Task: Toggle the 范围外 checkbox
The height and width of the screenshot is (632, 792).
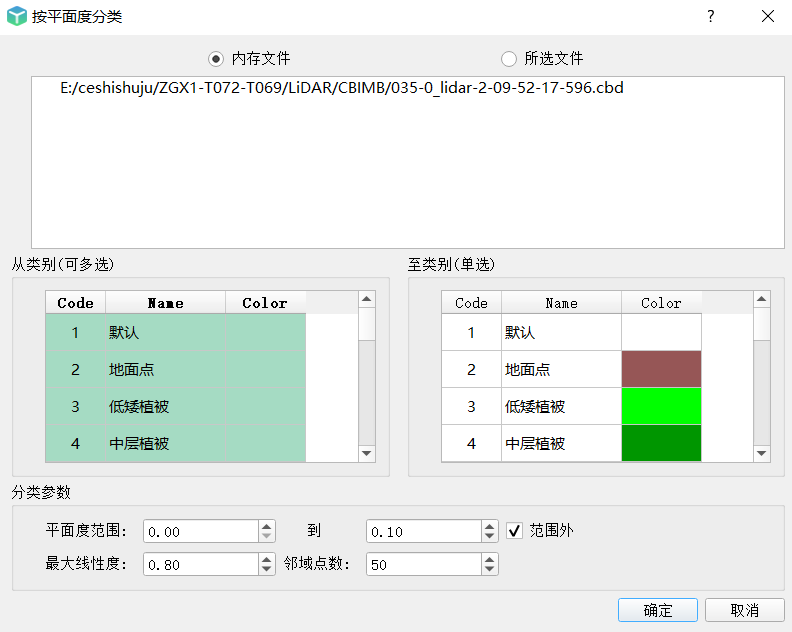Action: tap(514, 531)
